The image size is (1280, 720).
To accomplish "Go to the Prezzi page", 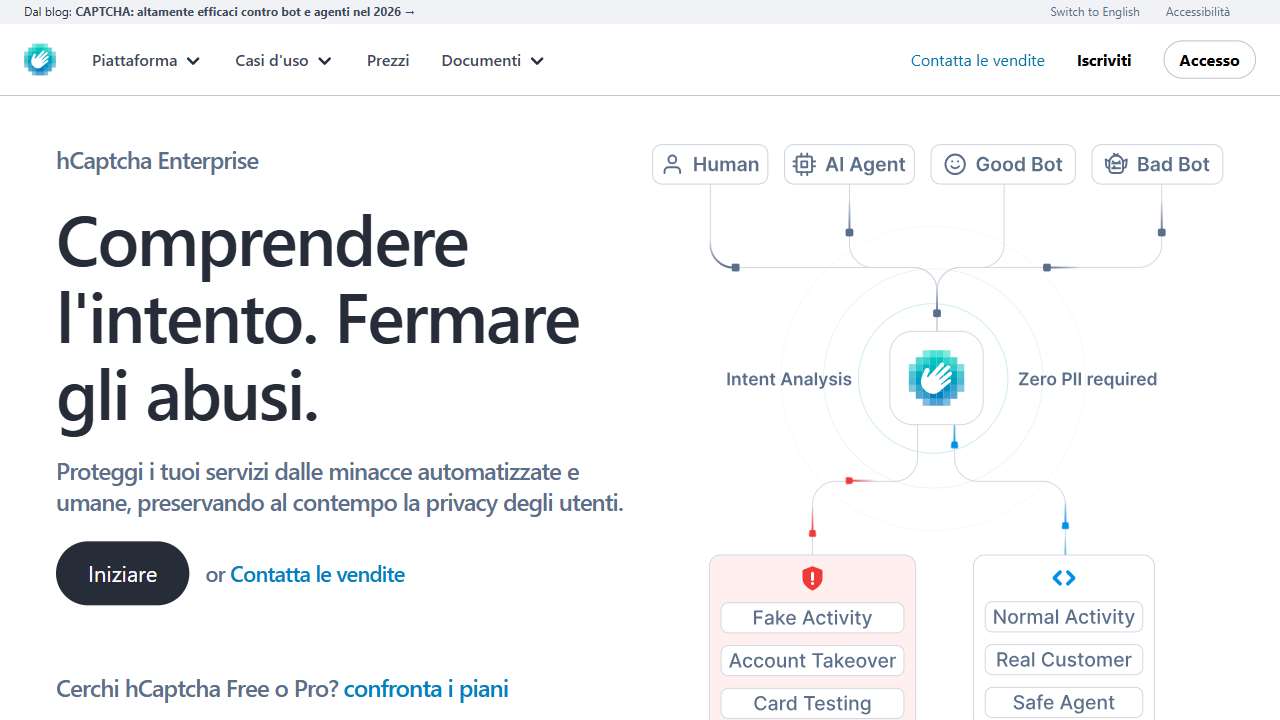I will coord(388,61).
